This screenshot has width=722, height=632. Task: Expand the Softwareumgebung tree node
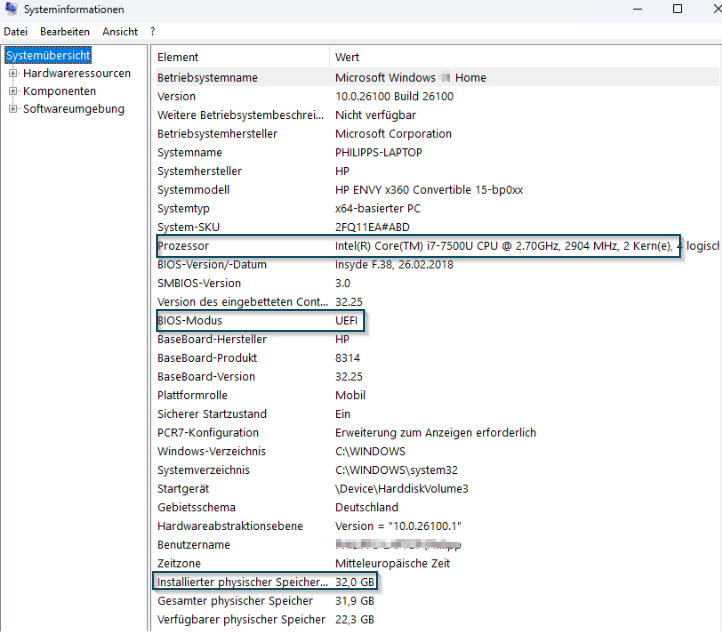(x=13, y=109)
